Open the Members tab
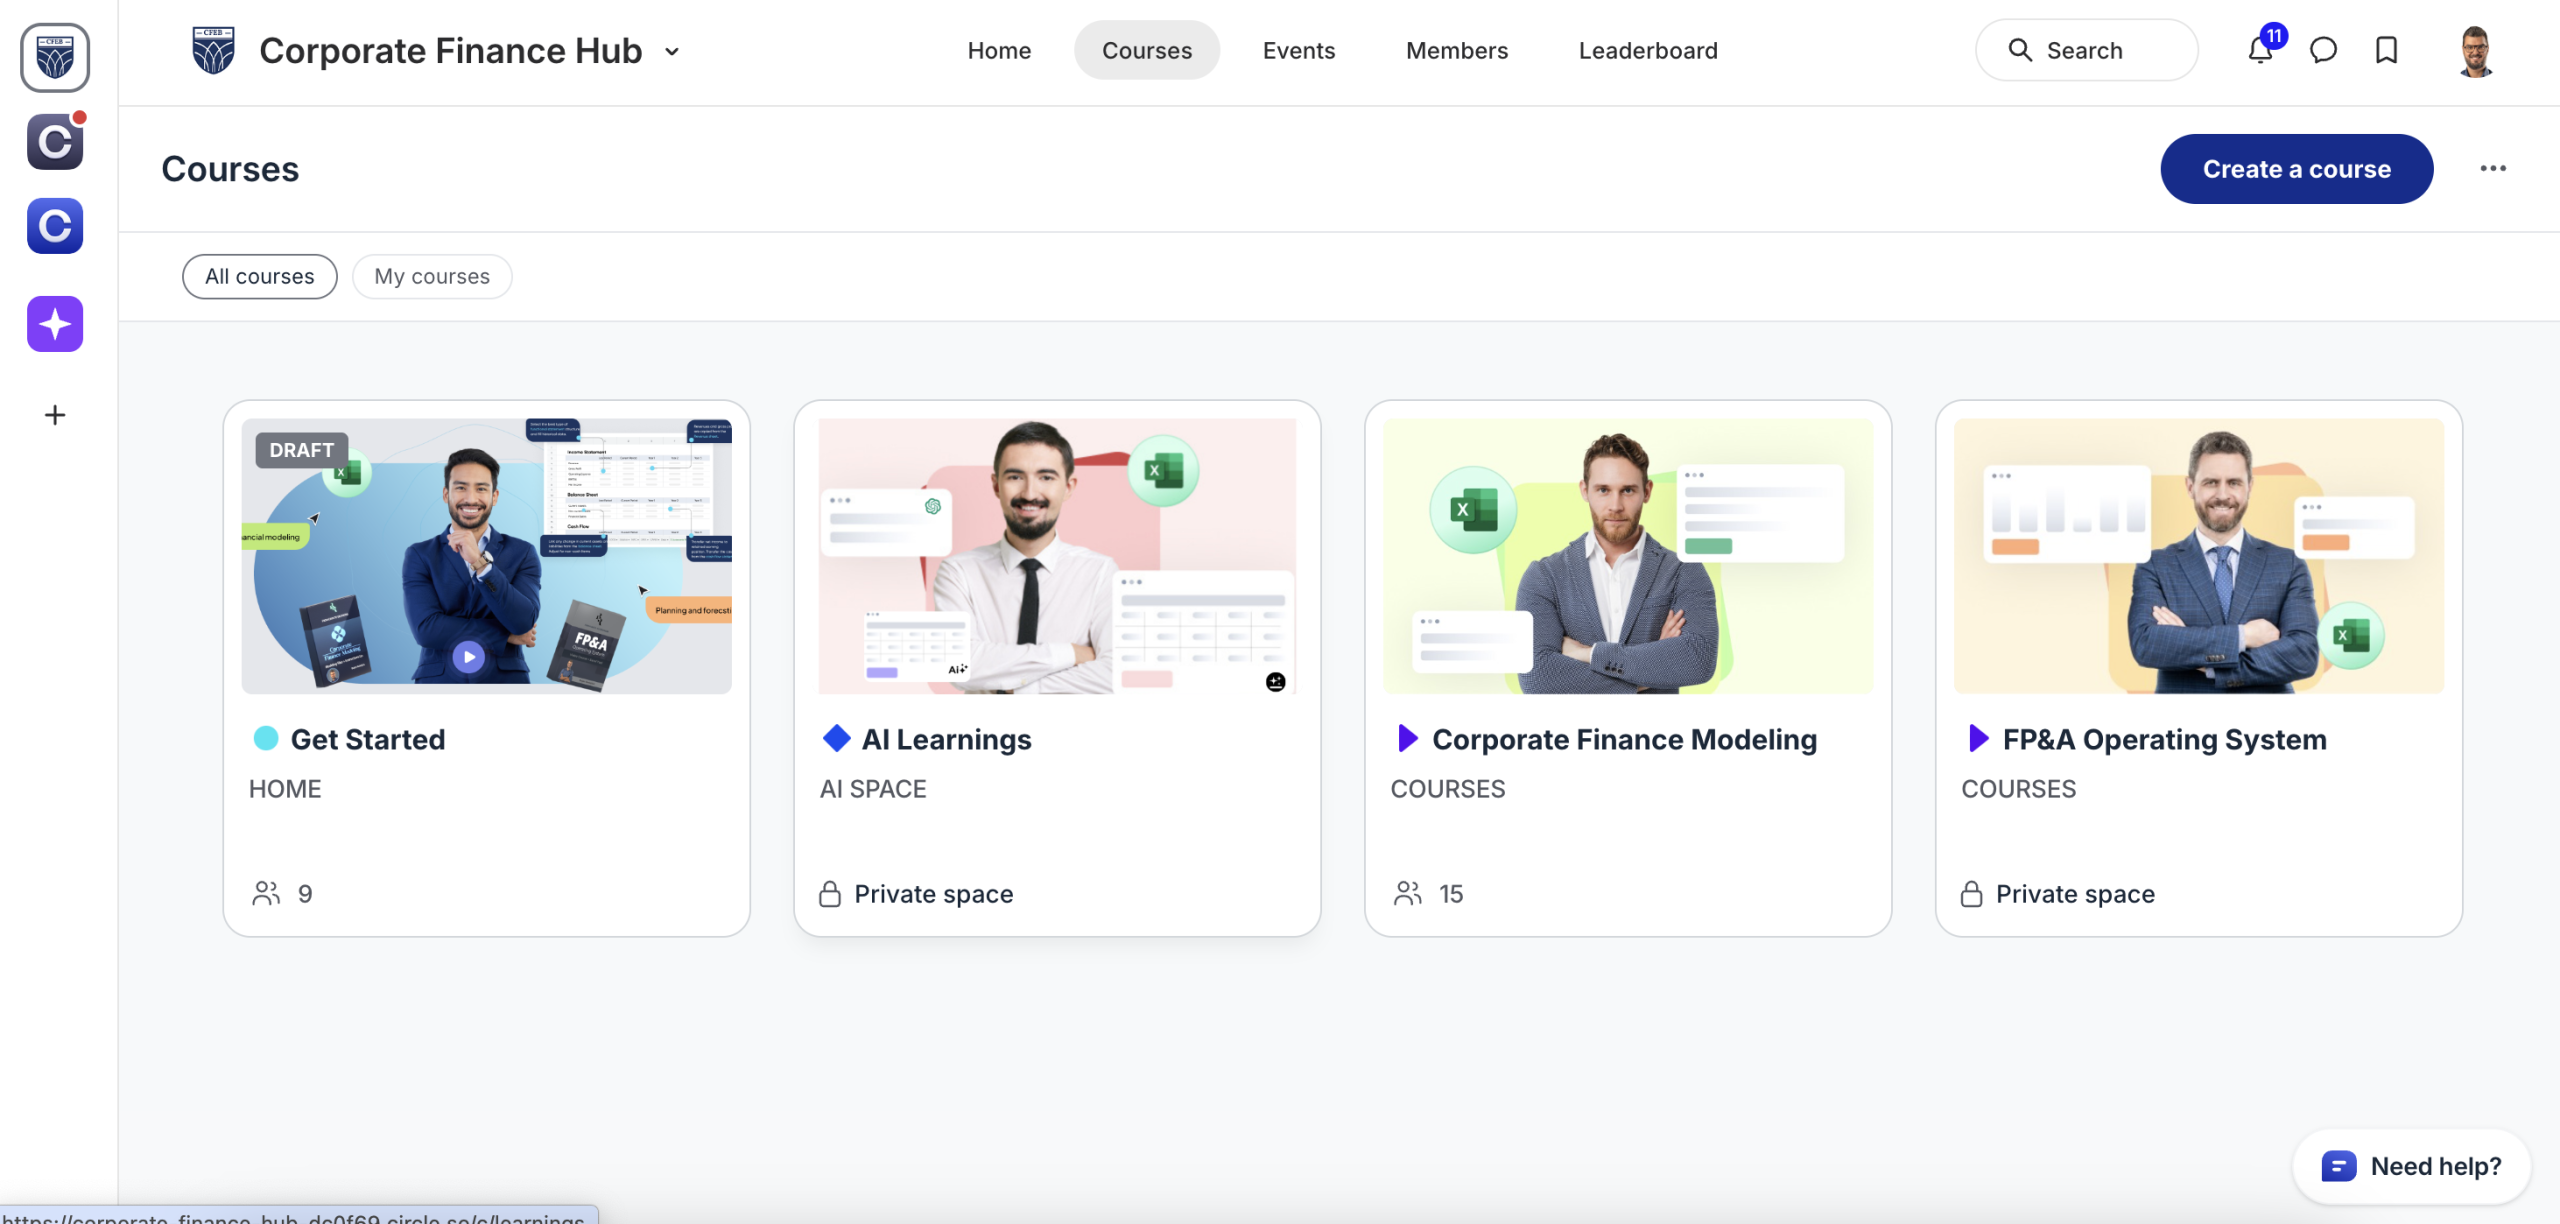Image resolution: width=2560 pixels, height=1224 pixels. [1456, 50]
